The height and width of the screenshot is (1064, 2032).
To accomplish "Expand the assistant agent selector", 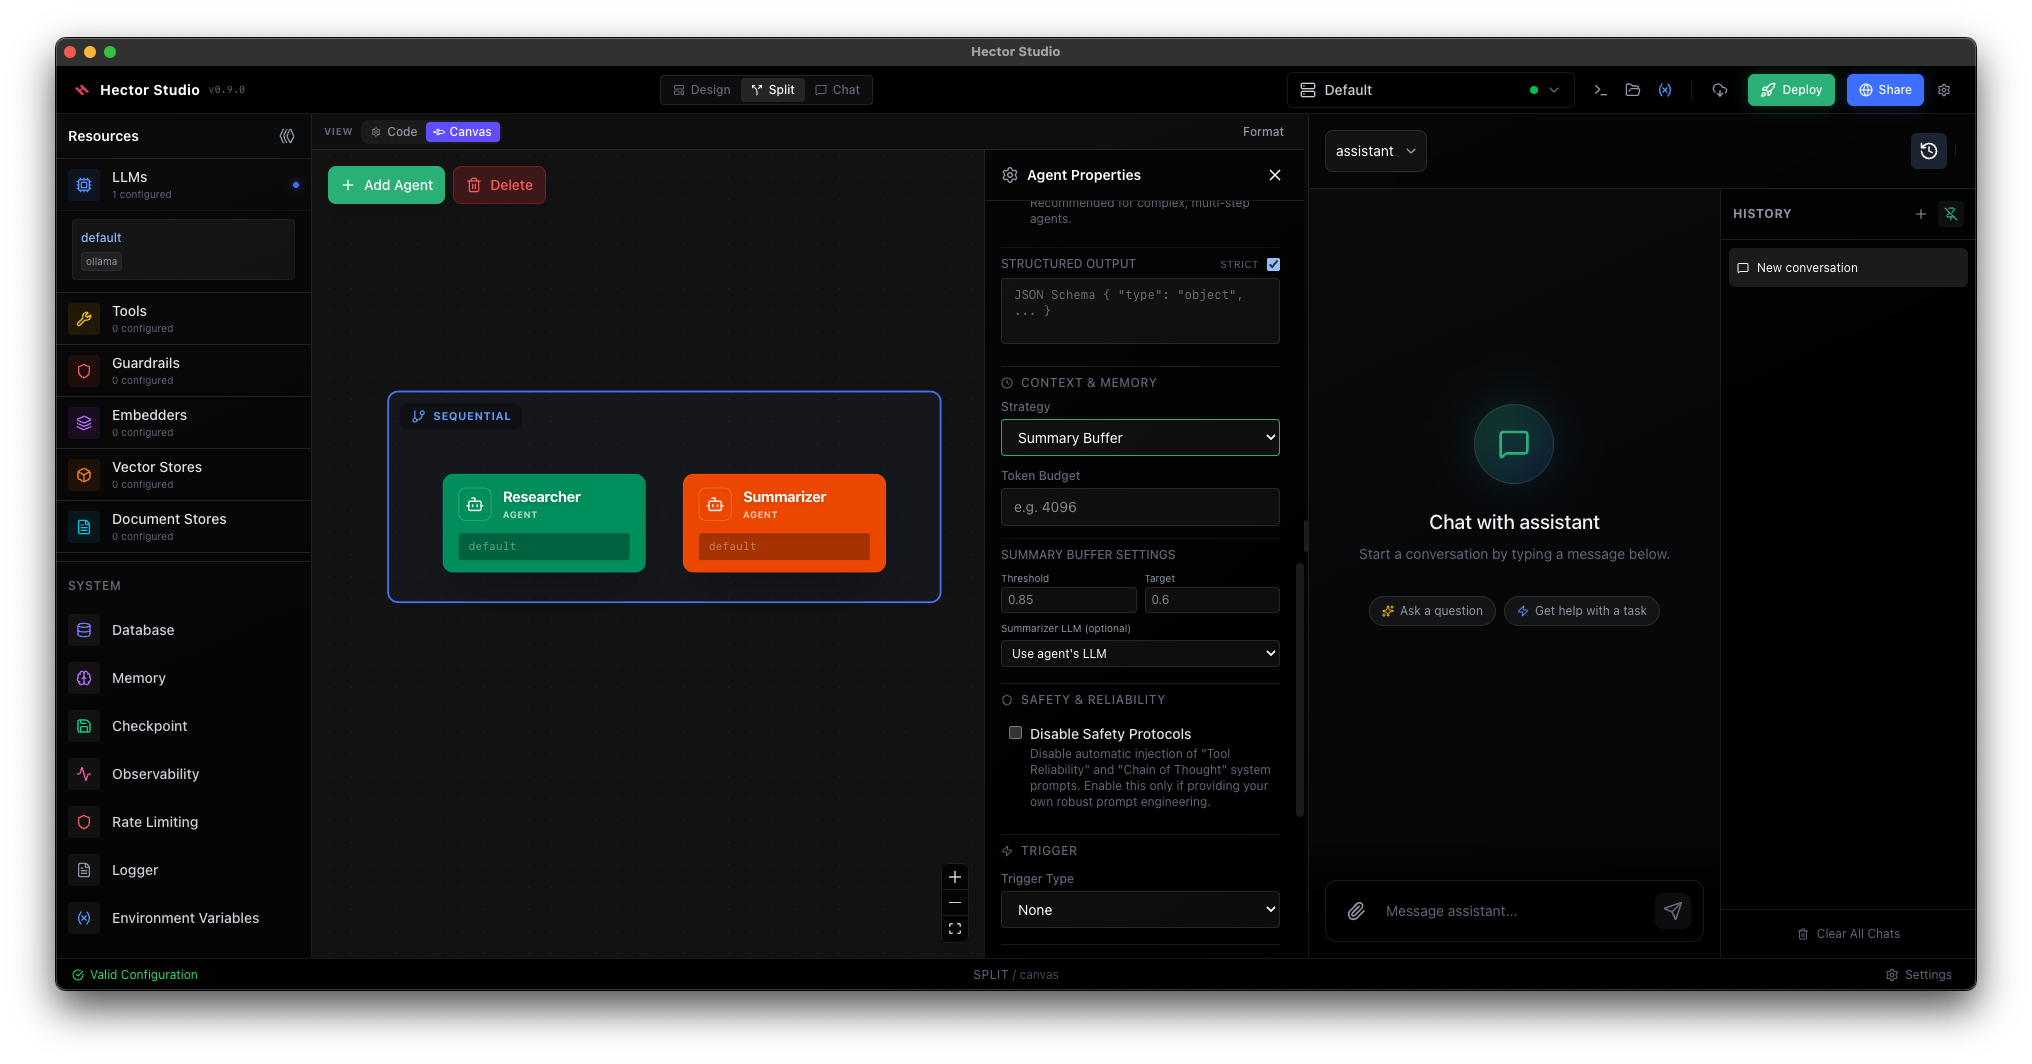I will [x=1375, y=151].
